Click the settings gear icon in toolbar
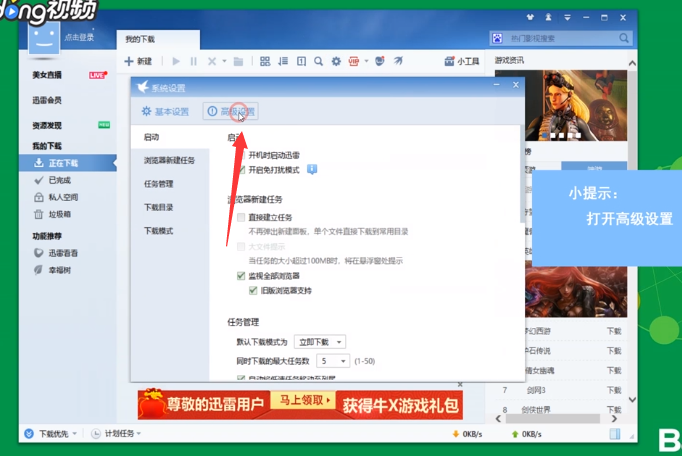 (336, 61)
